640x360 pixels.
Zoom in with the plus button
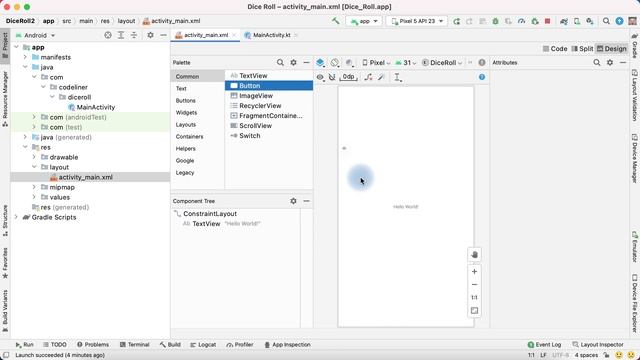click(474, 271)
